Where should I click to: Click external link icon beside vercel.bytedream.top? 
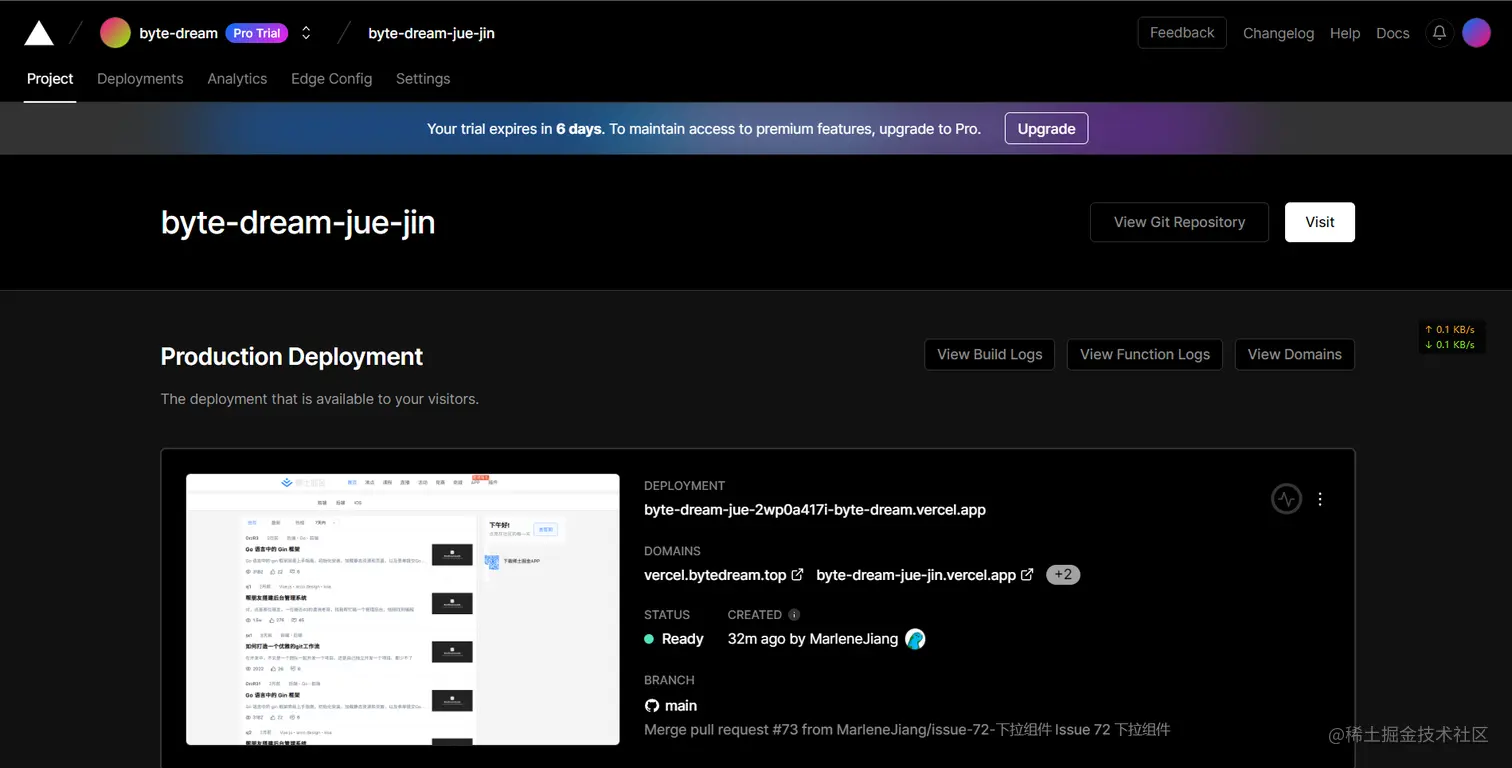(797, 575)
